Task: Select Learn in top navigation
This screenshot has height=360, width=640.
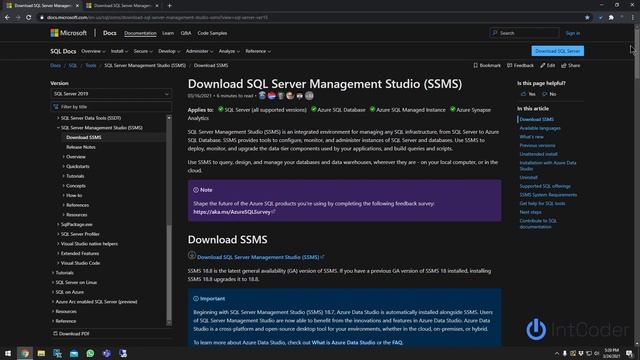Action: [168, 33]
